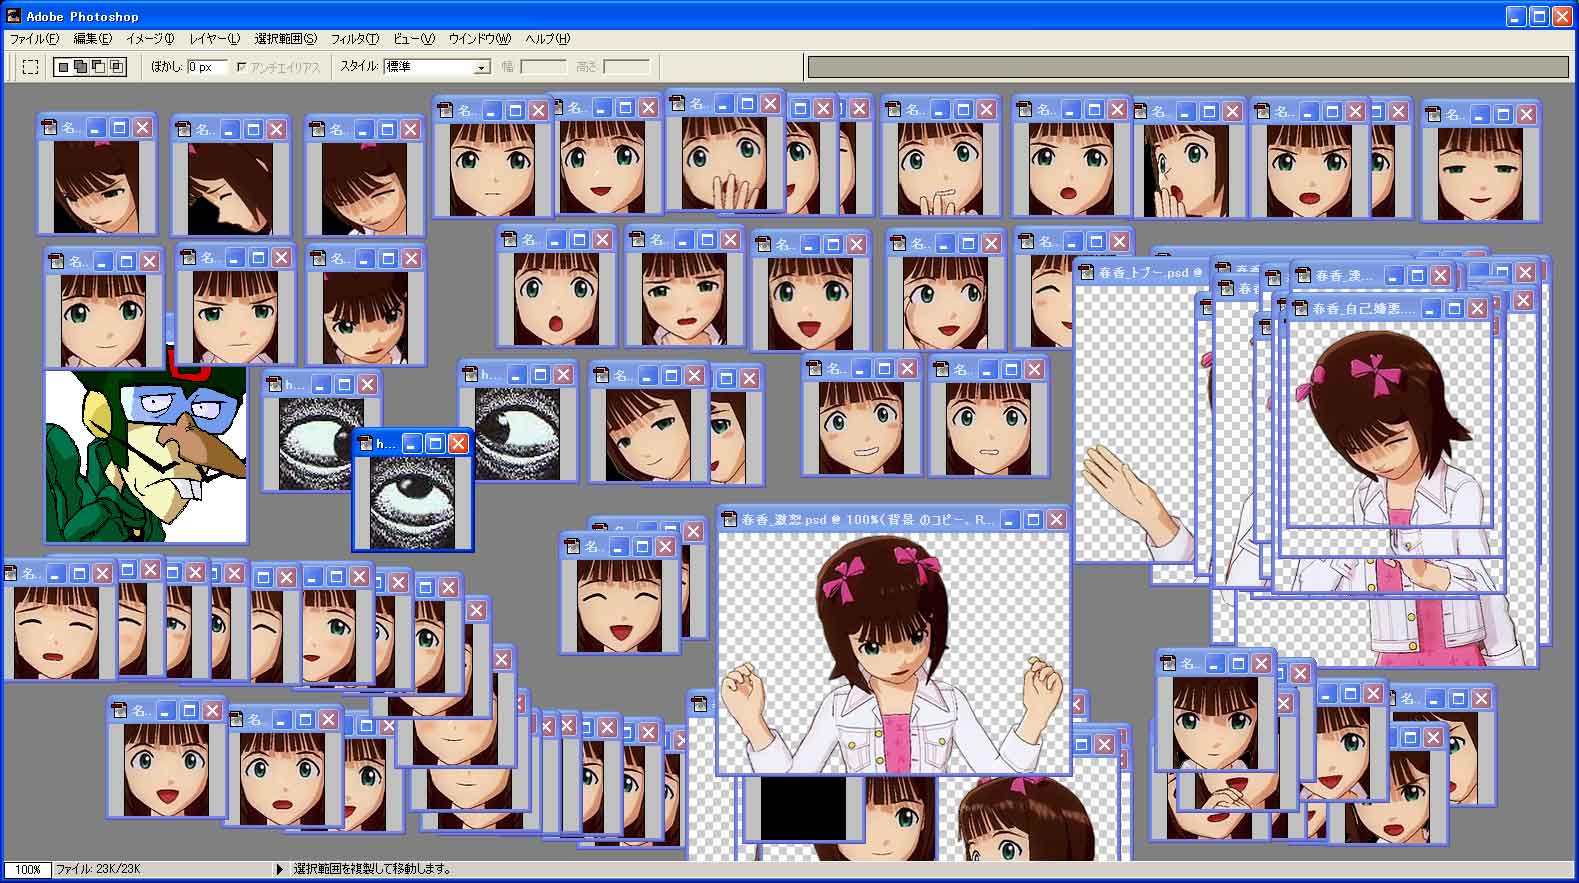The width and height of the screenshot is (1579, 883).
Task: Maximize the Adobe Photoshop application window
Action: pyautogui.click(x=1539, y=16)
